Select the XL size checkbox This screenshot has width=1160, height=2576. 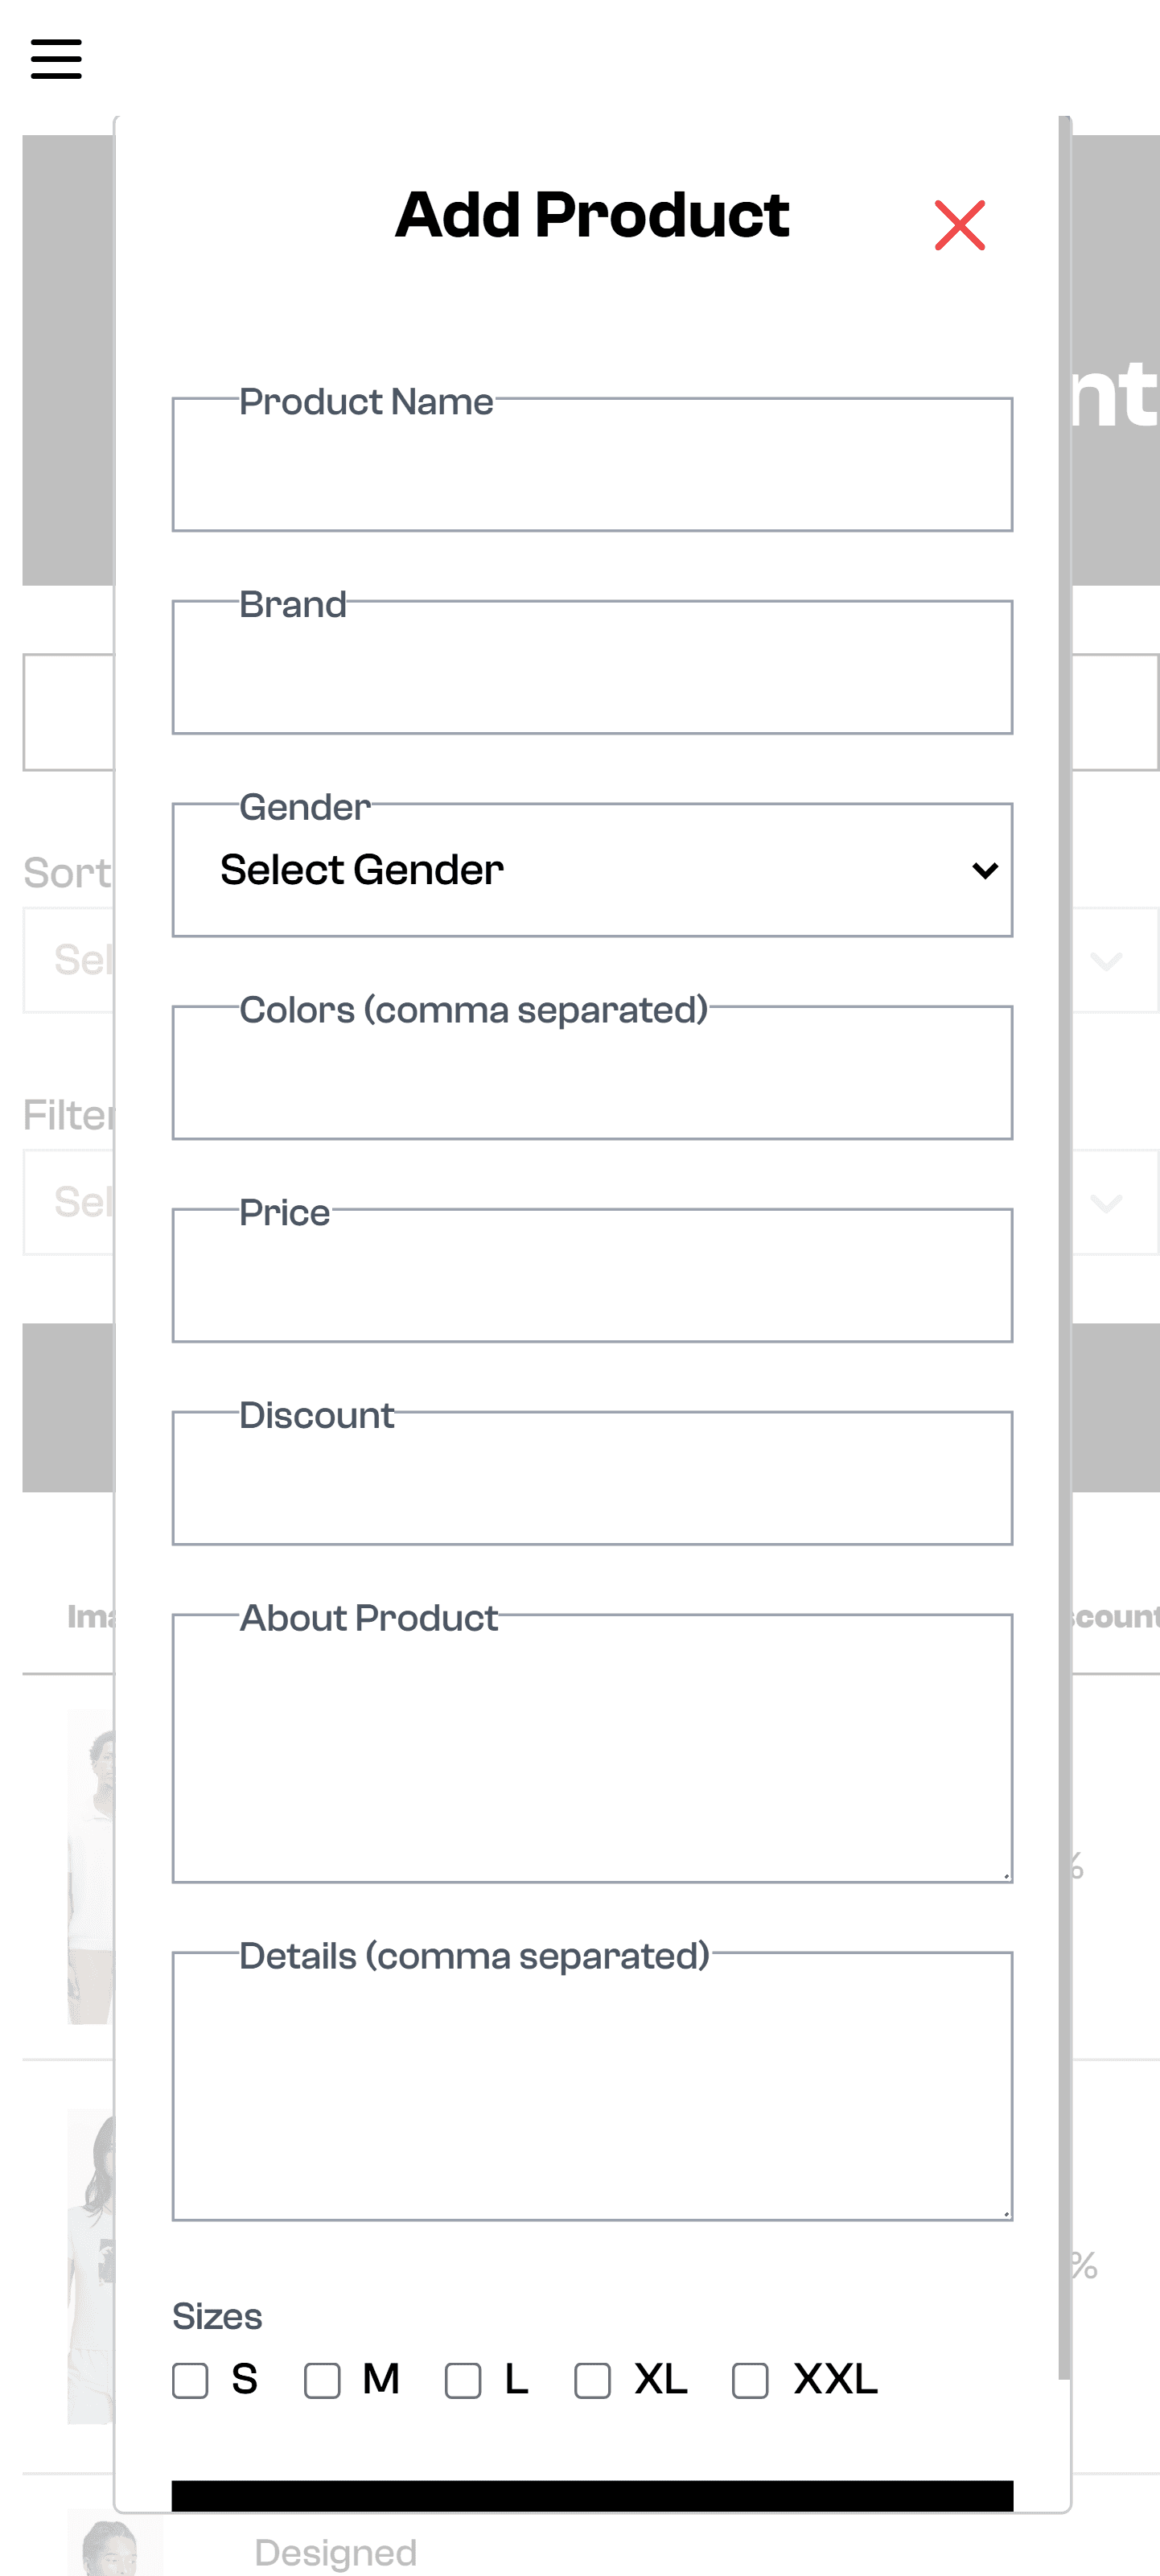pyautogui.click(x=592, y=2381)
